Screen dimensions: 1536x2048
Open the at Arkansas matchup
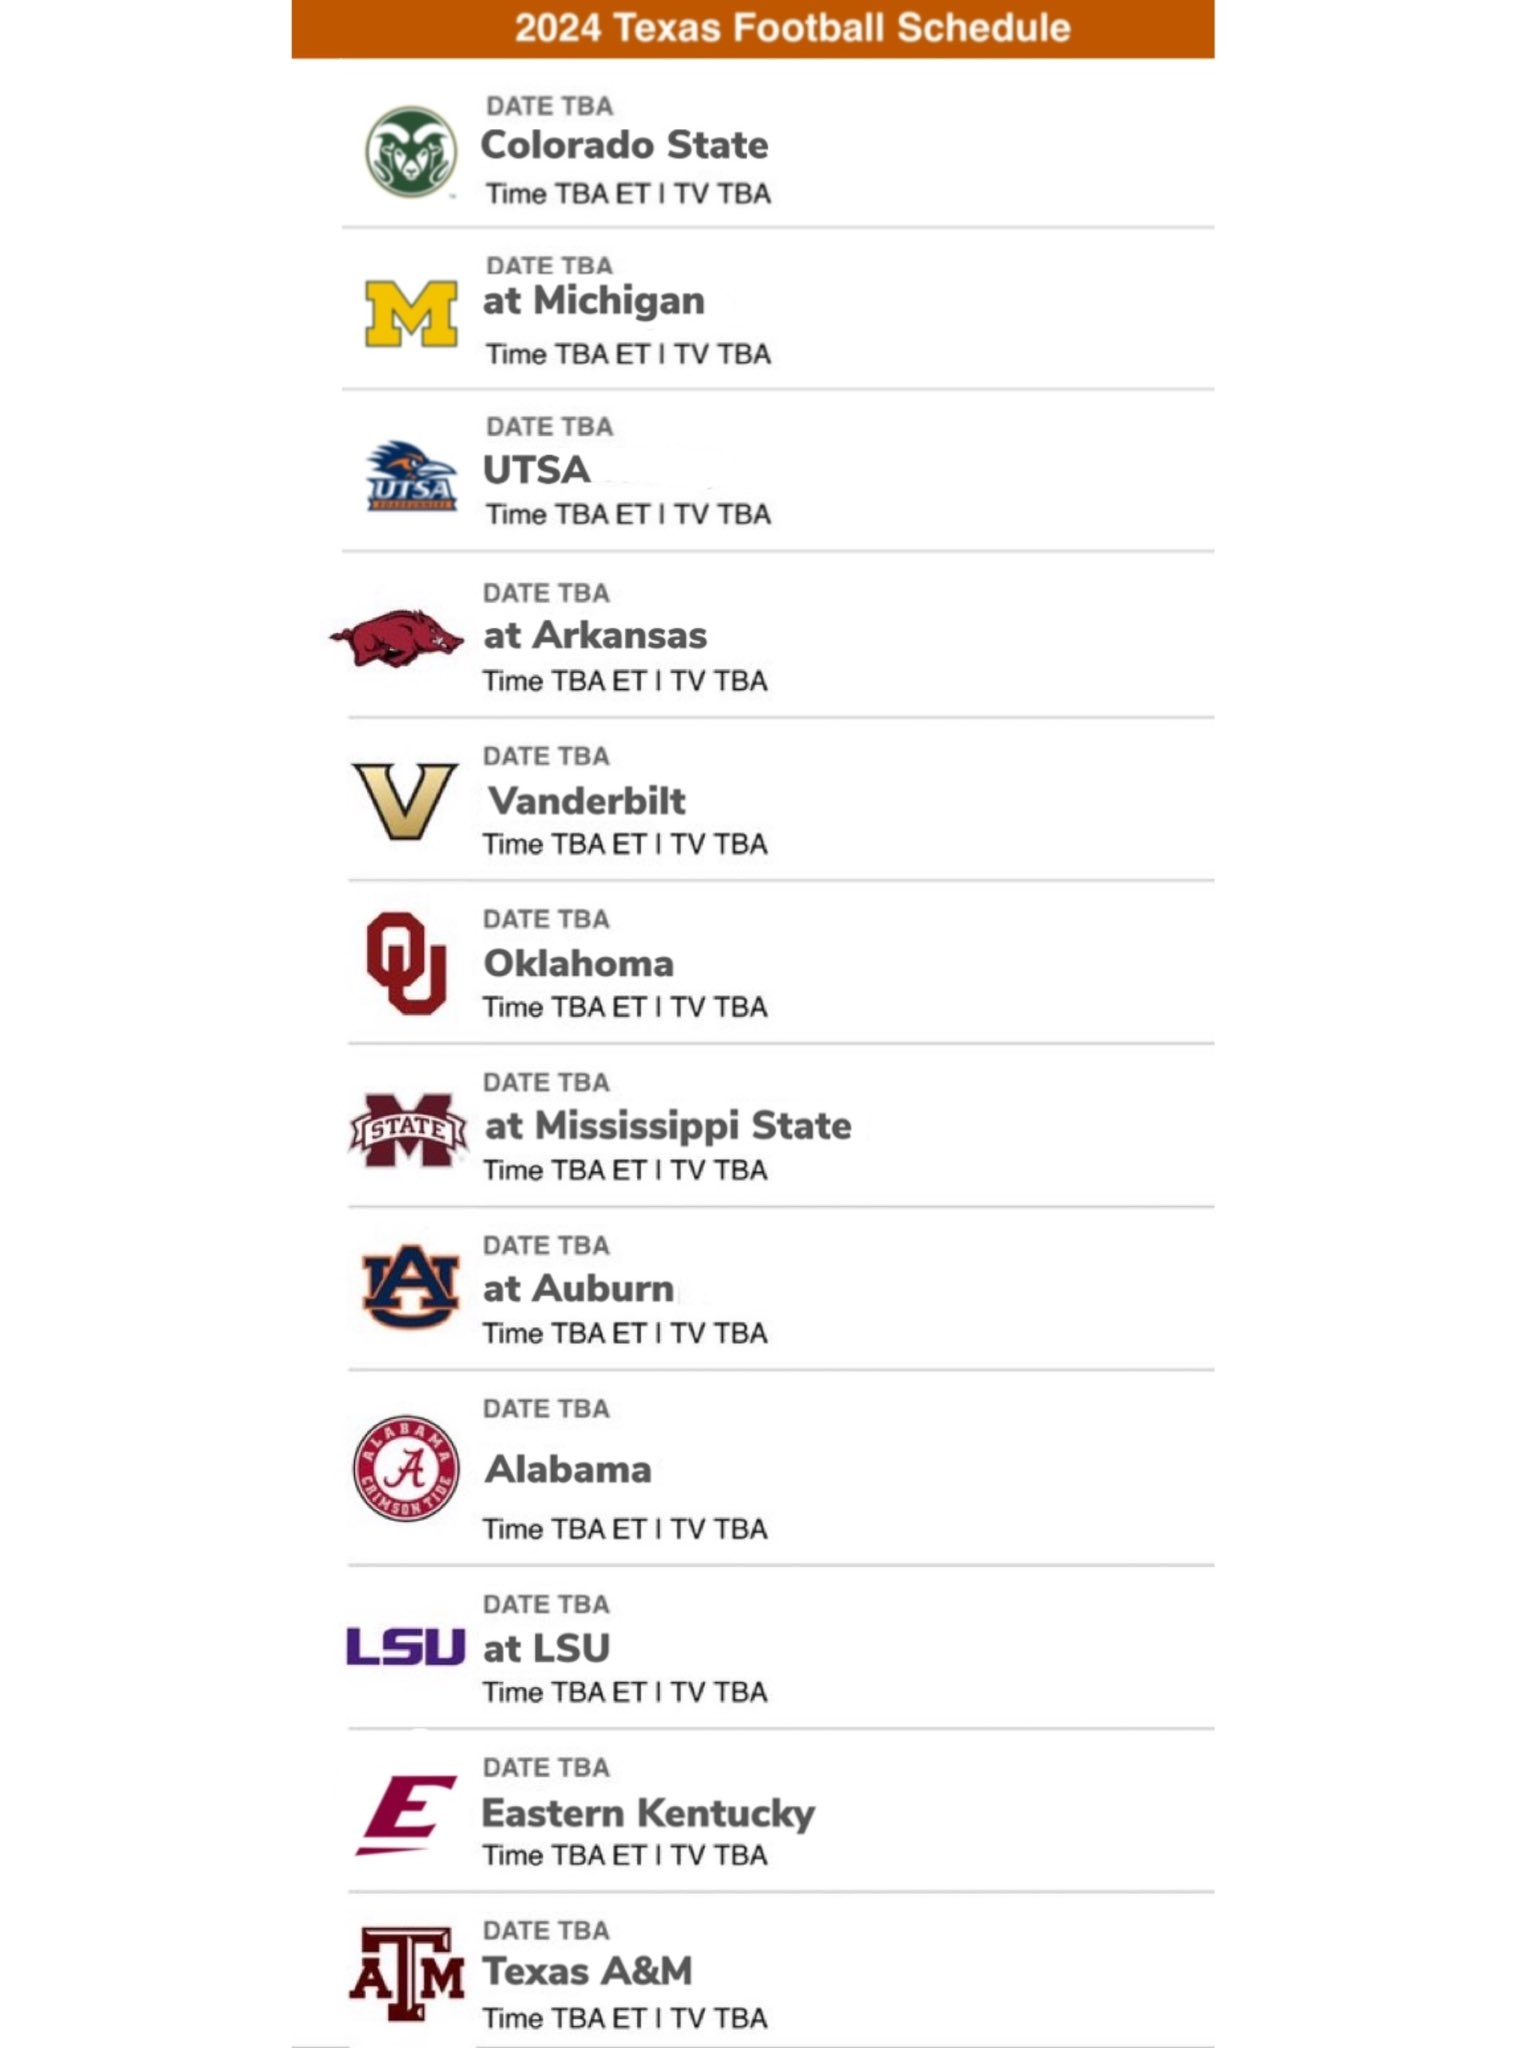point(595,635)
